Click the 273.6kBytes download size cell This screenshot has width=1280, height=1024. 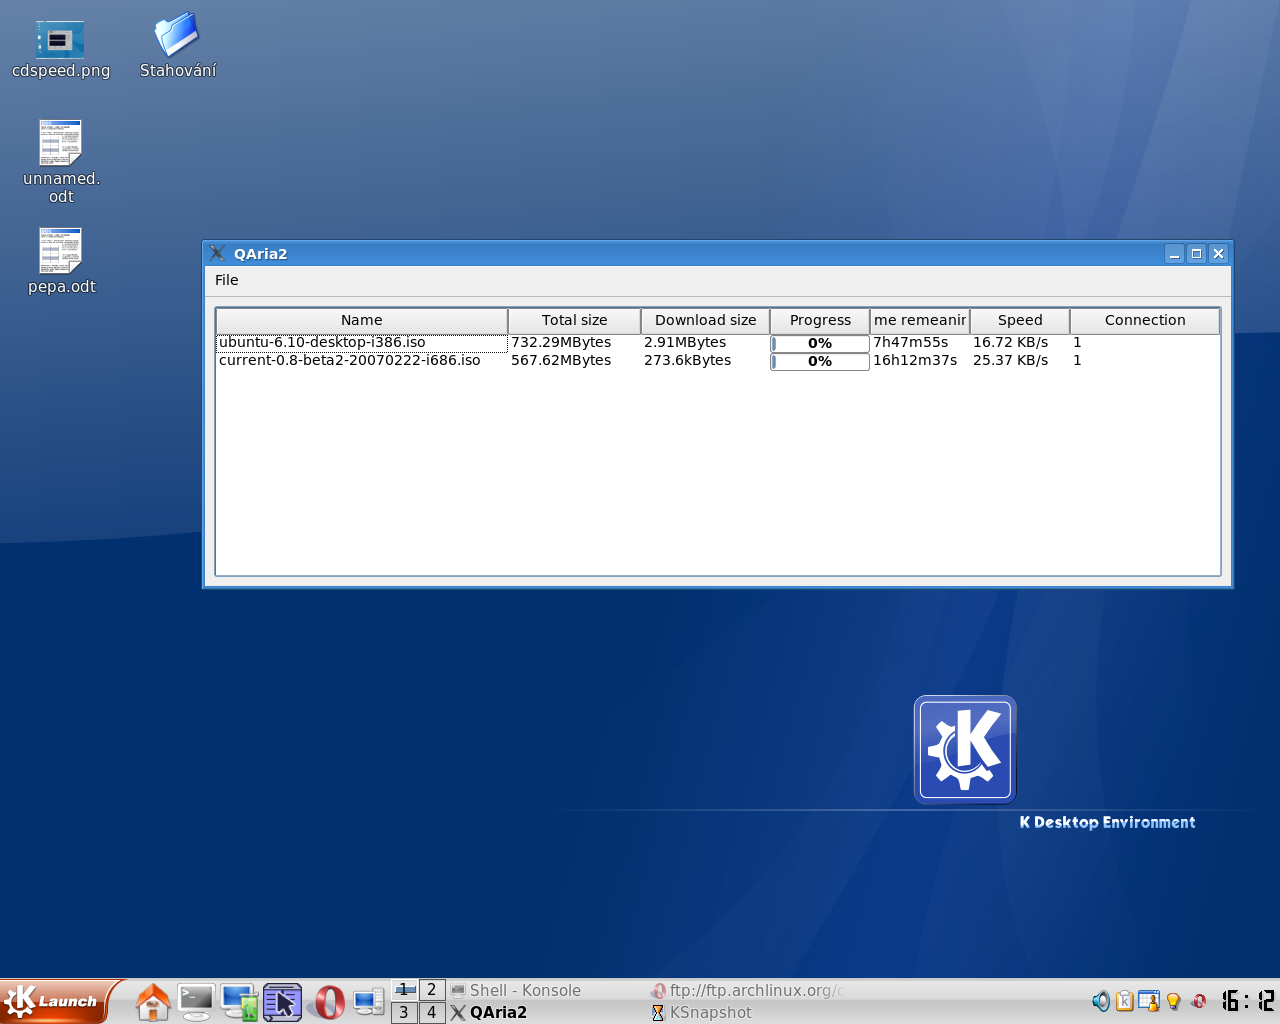(705, 360)
